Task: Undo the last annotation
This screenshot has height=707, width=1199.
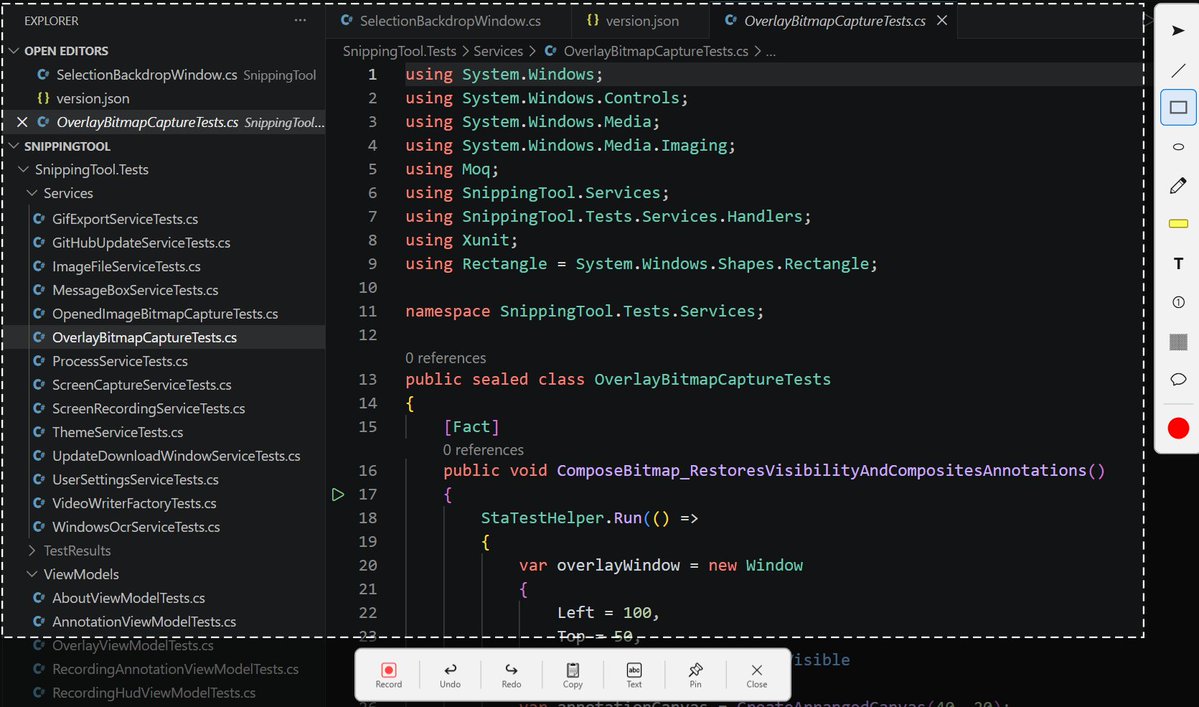Action: 450,675
